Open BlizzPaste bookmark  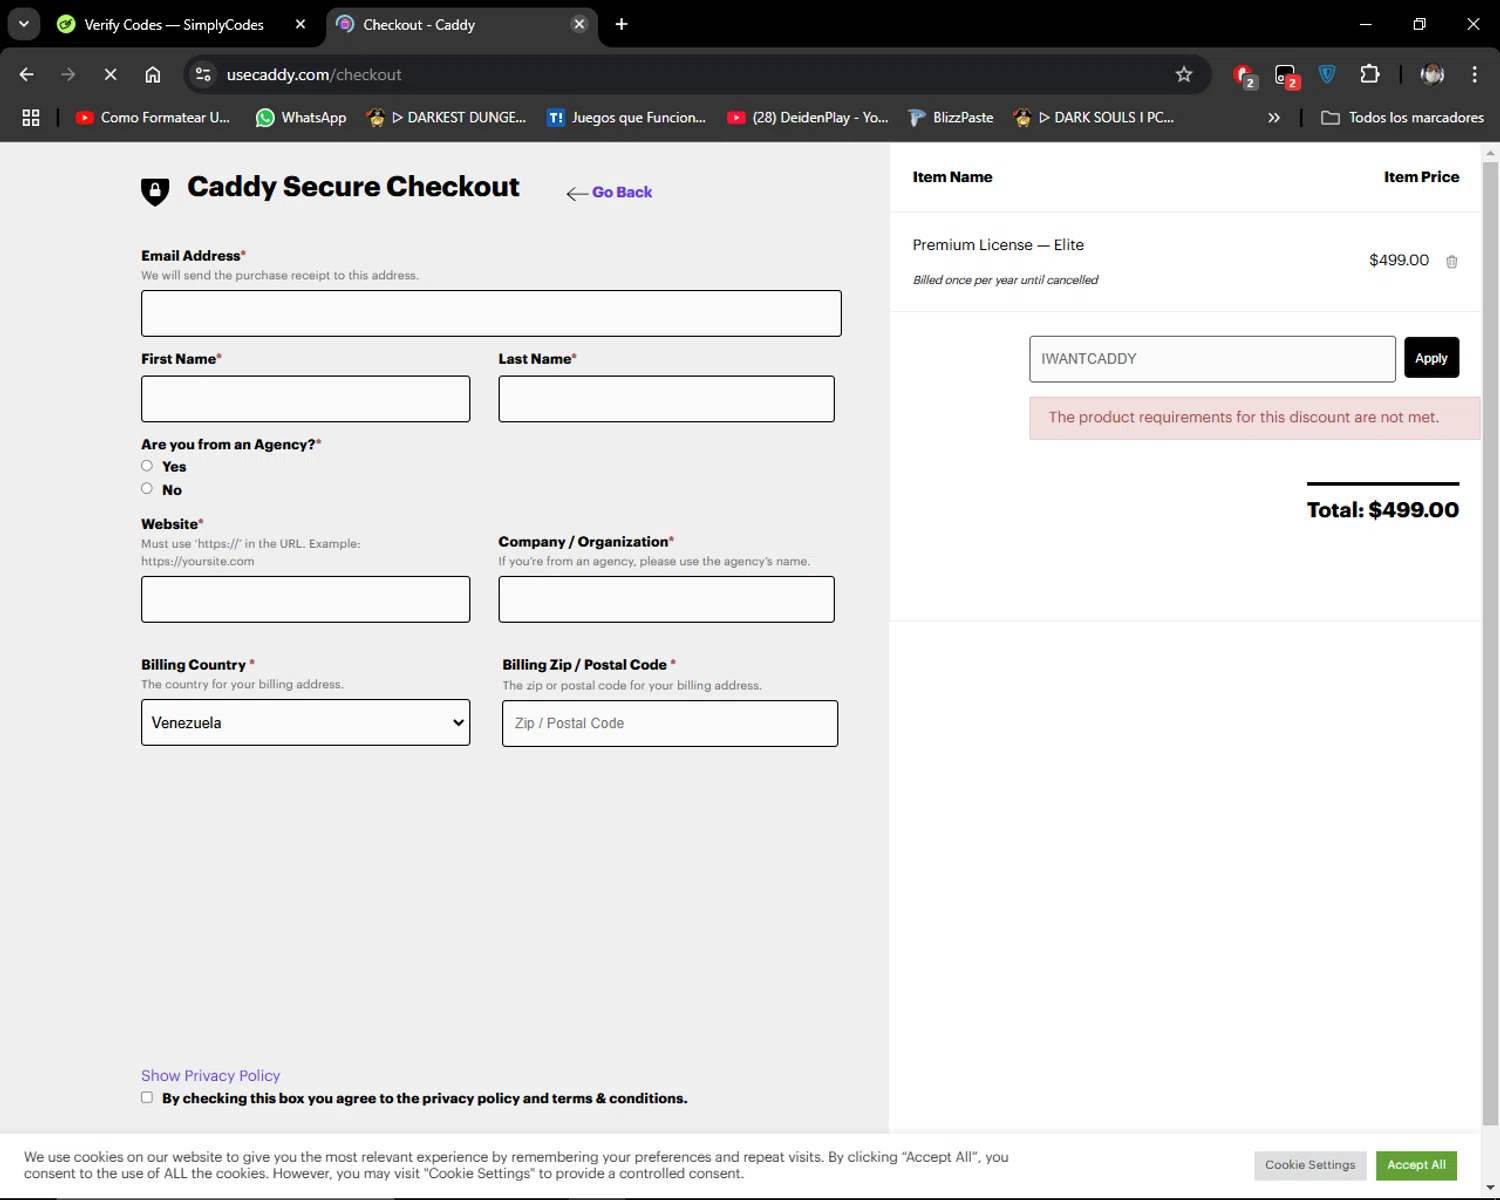pyautogui.click(x=951, y=118)
